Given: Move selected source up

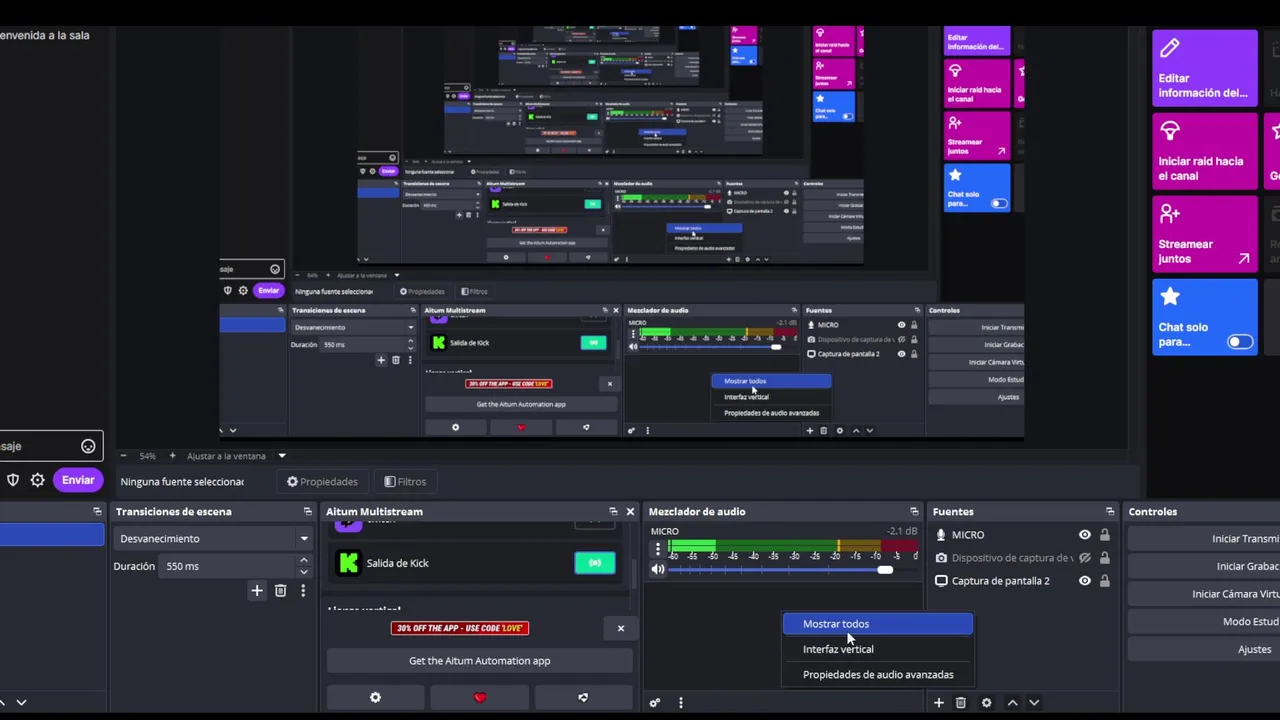Looking at the screenshot, I should [x=1012, y=703].
